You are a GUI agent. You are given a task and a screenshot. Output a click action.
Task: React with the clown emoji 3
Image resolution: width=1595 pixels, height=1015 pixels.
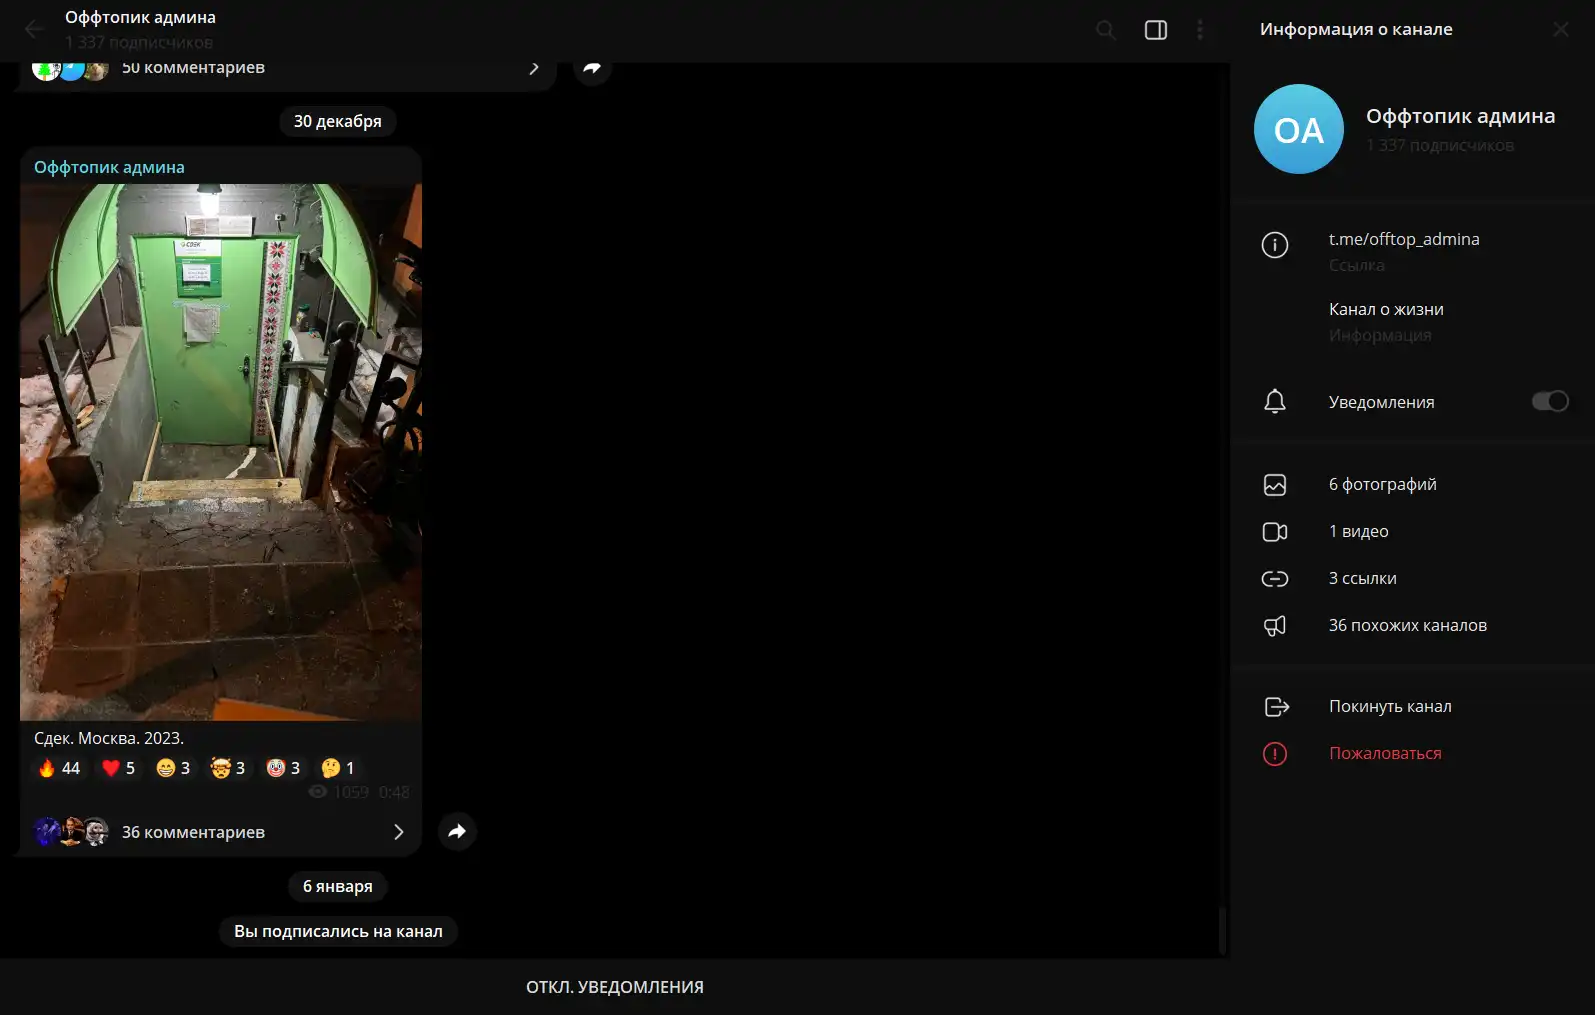pos(283,768)
